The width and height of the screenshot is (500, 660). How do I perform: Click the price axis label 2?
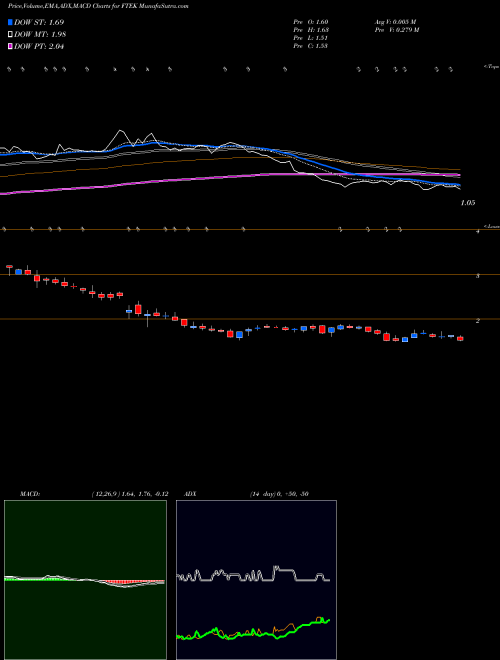478,321
